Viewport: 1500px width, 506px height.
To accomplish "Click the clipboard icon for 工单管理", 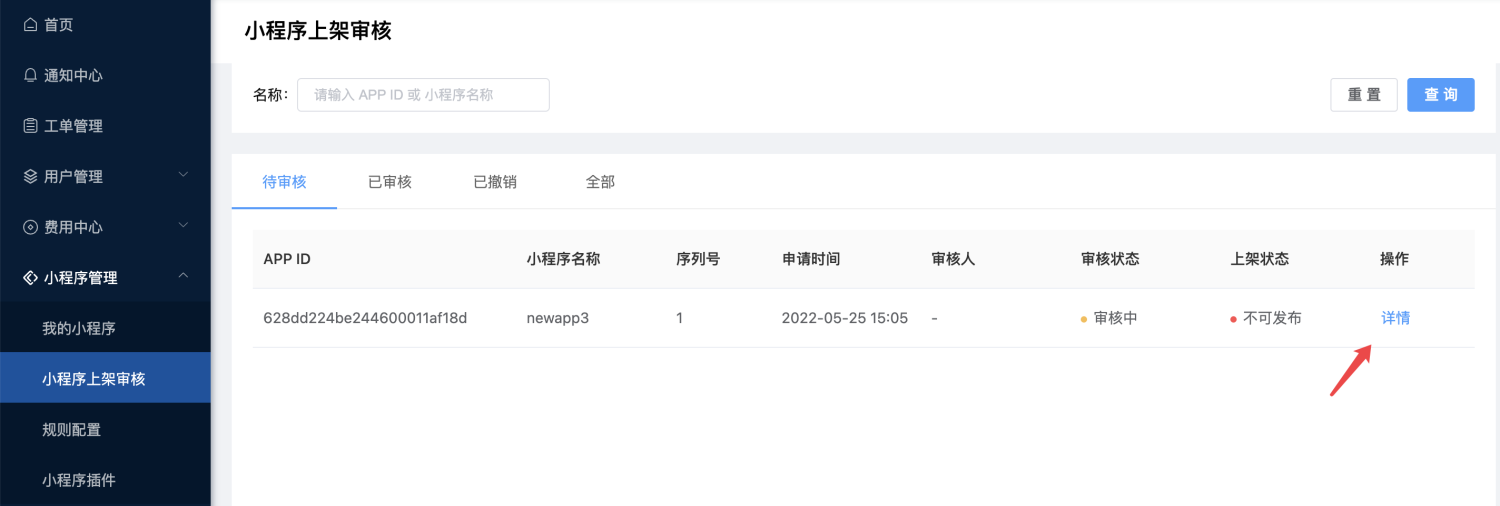I will click(30, 126).
